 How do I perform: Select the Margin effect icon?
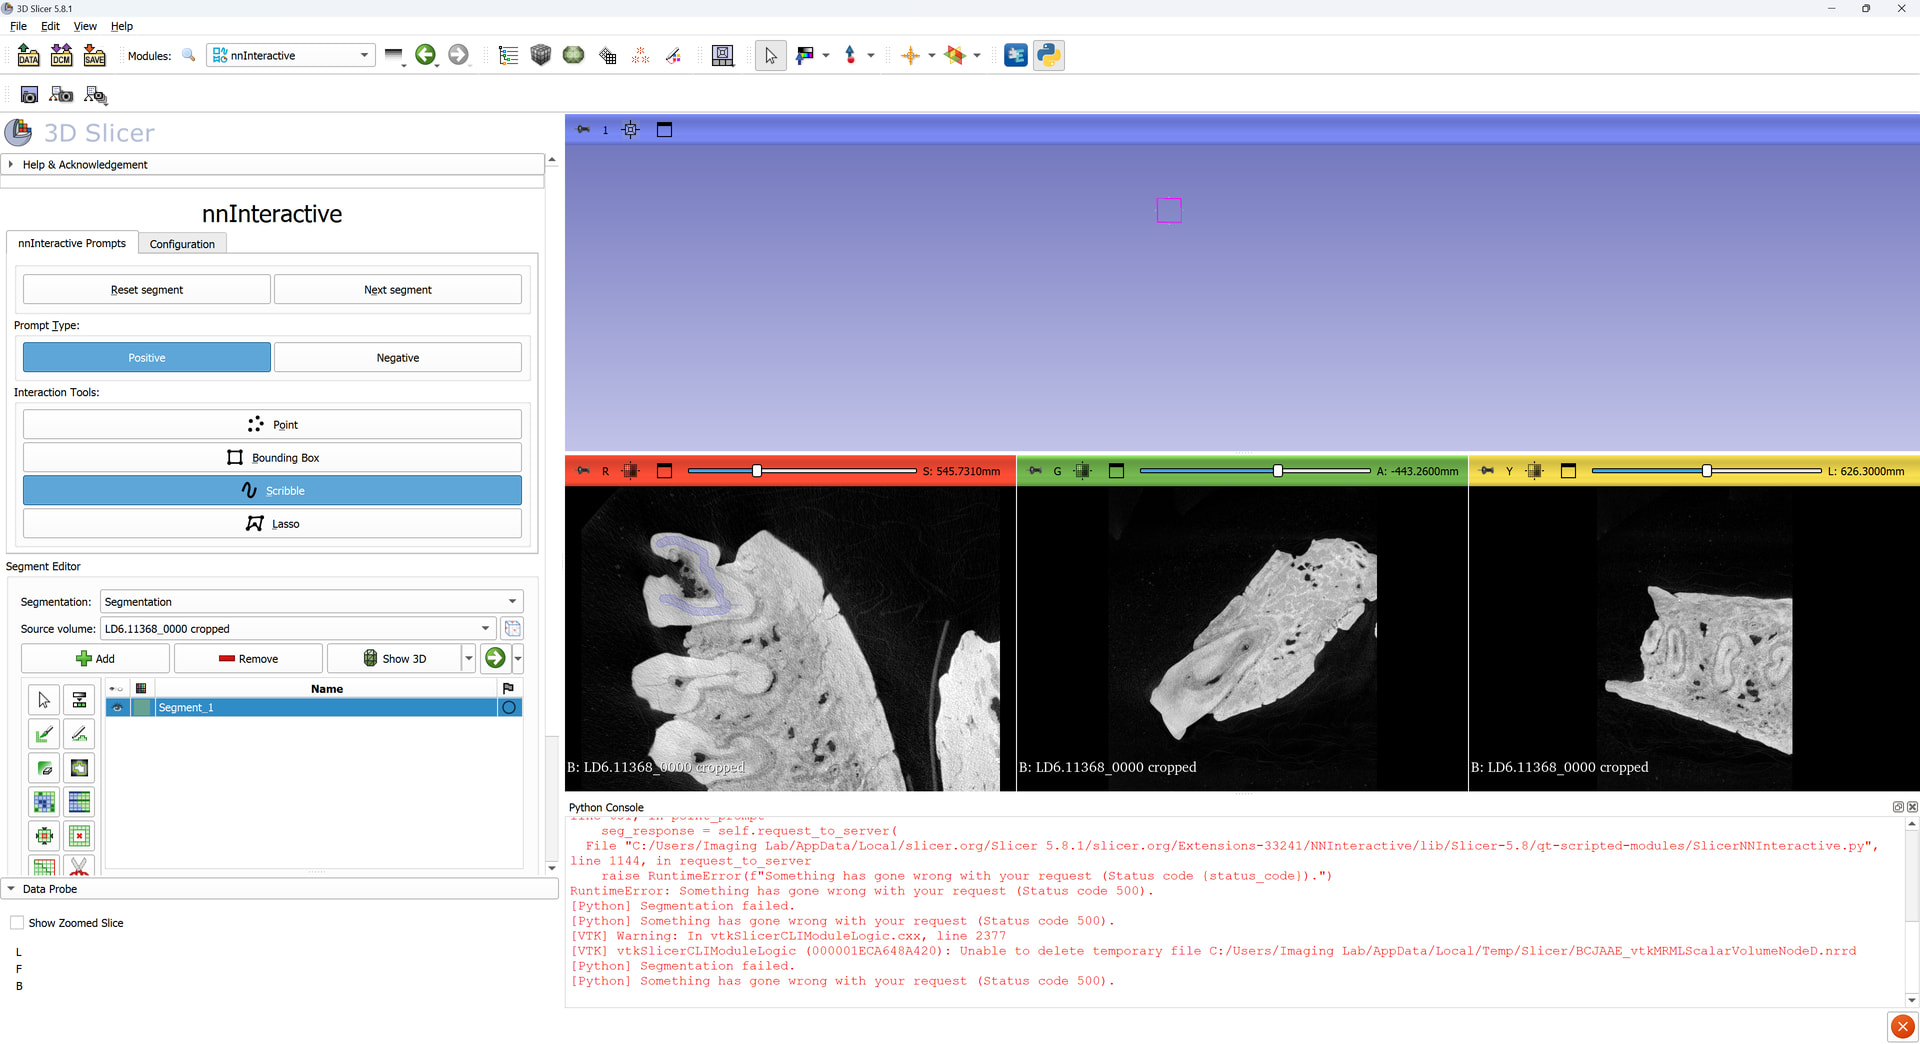click(x=44, y=836)
